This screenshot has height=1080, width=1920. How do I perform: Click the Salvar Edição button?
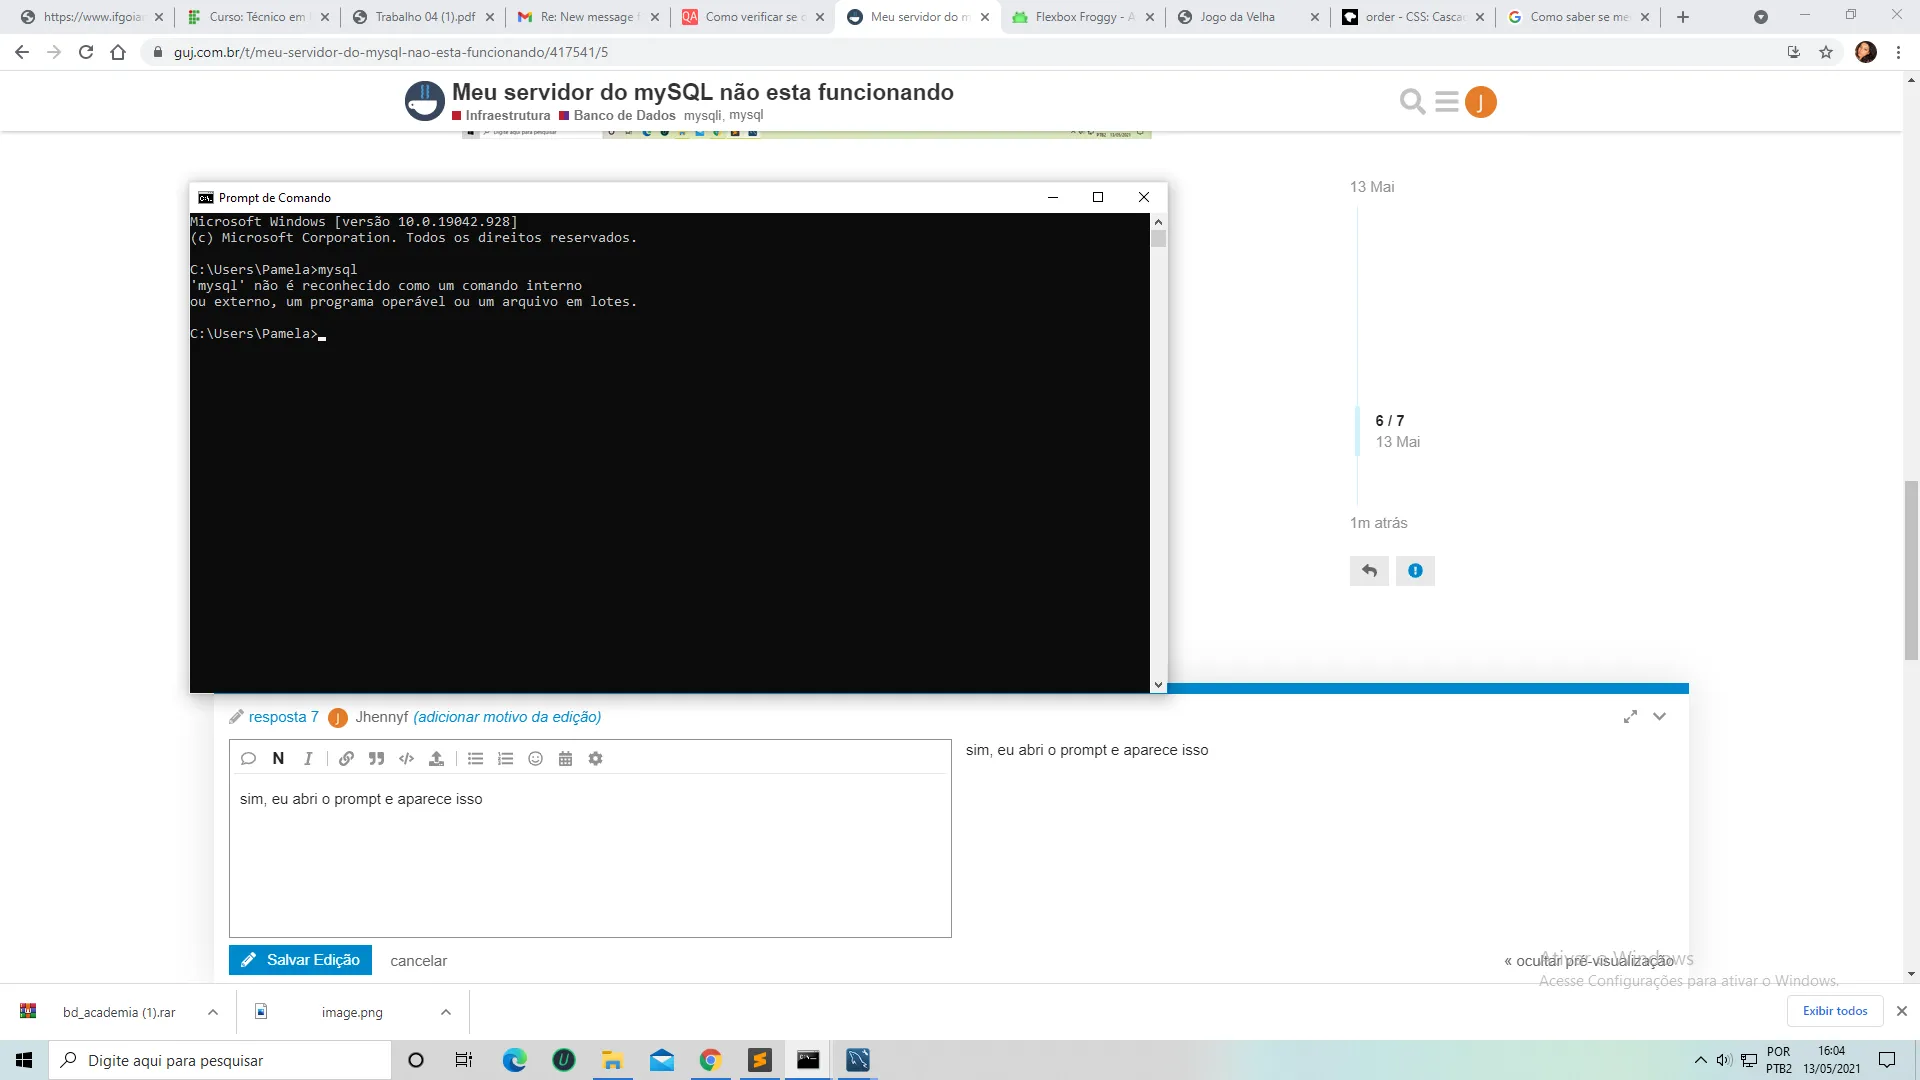point(300,960)
